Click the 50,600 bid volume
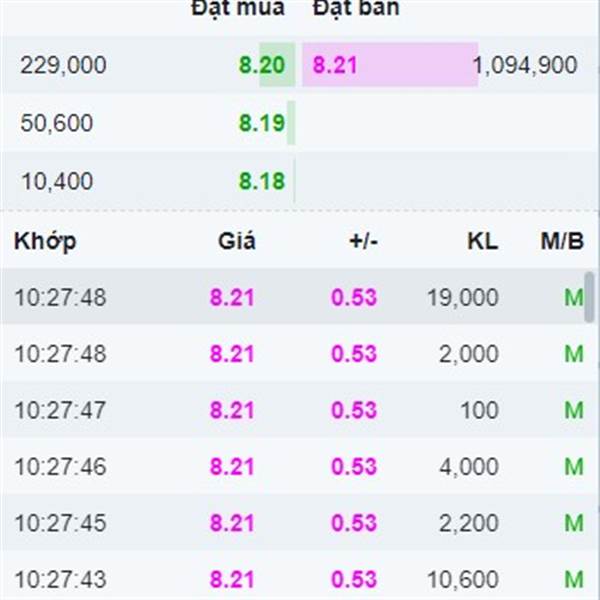Viewport: 600px width, 600px height. pos(57,123)
